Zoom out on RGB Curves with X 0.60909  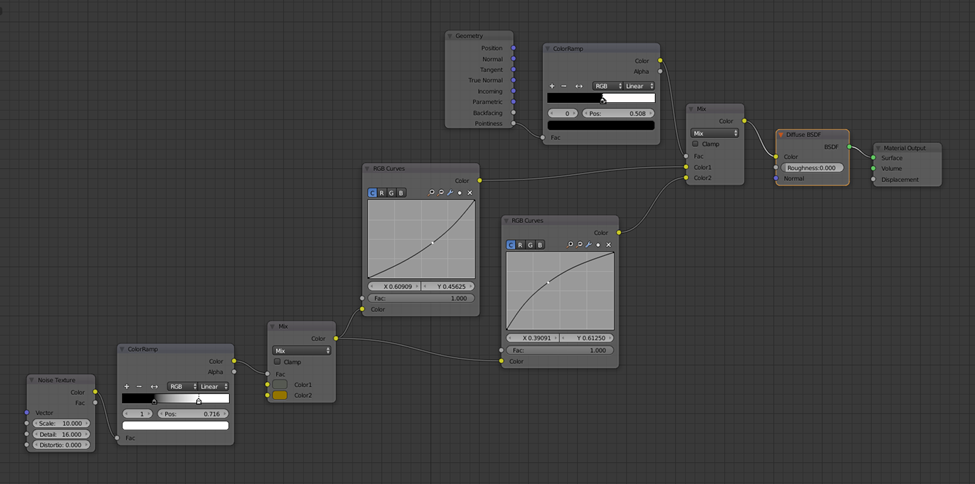pyautogui.click(x=441, y=193)
